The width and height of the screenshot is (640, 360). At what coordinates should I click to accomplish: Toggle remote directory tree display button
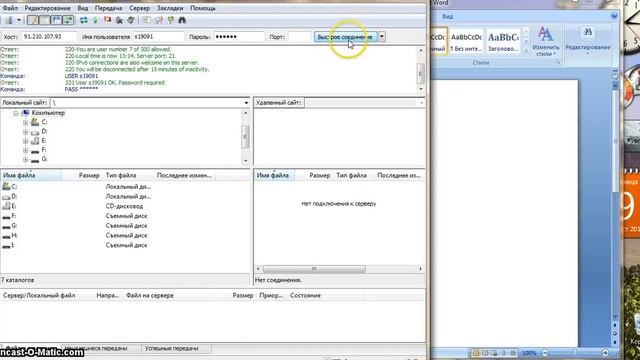56,20
